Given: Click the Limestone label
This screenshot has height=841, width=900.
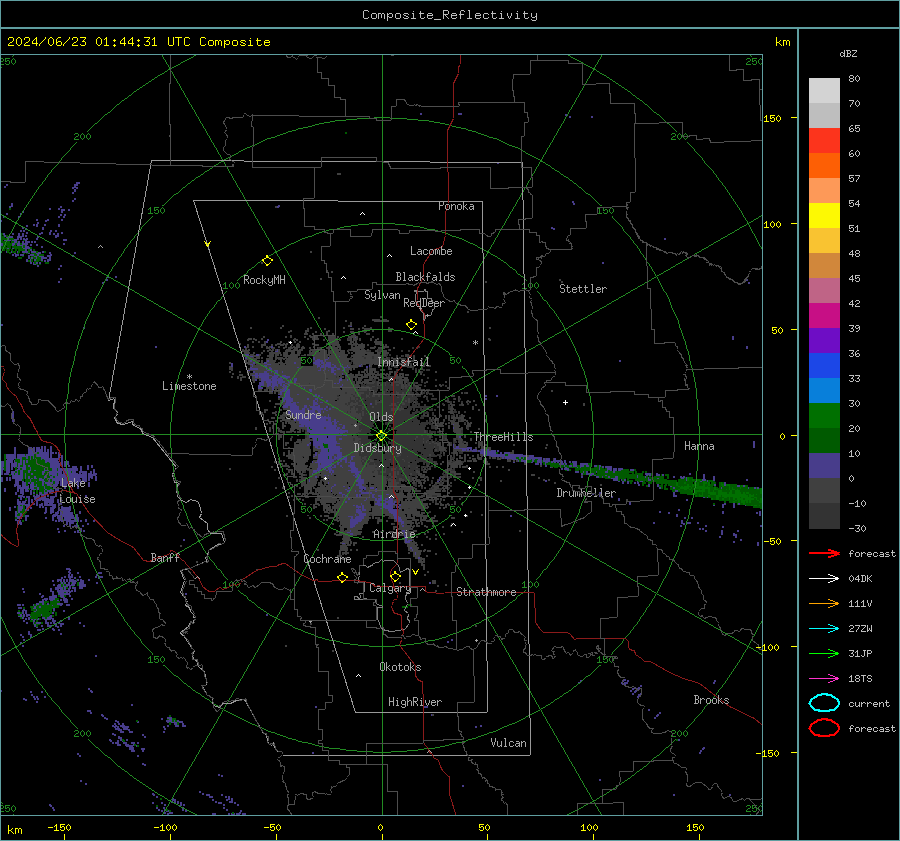Looking at the screenshot, I should [189, 386].
